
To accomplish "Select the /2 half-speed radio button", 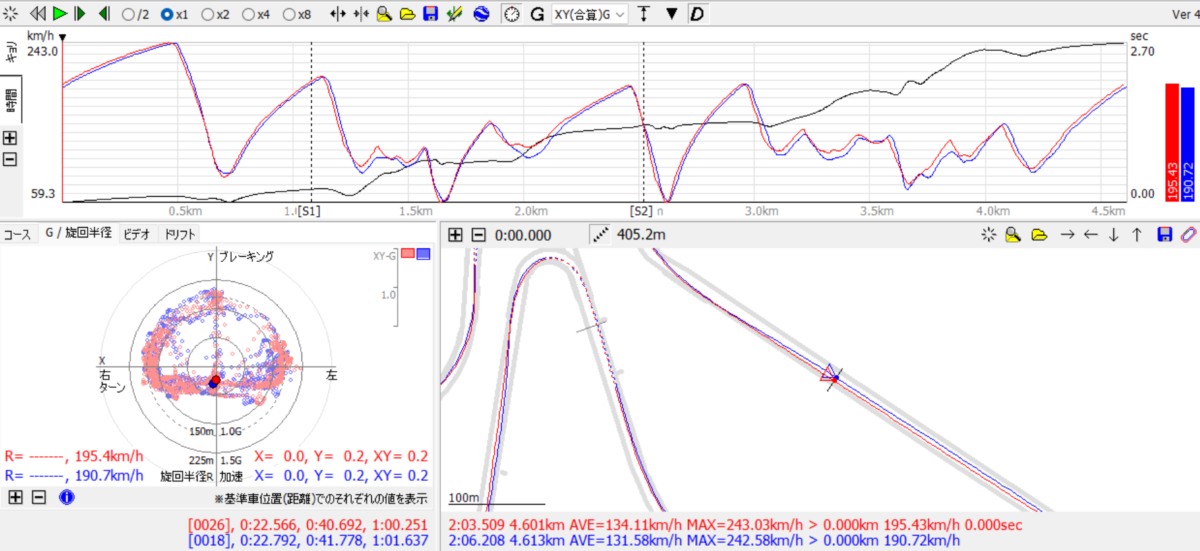I will [x=128, y=15].
